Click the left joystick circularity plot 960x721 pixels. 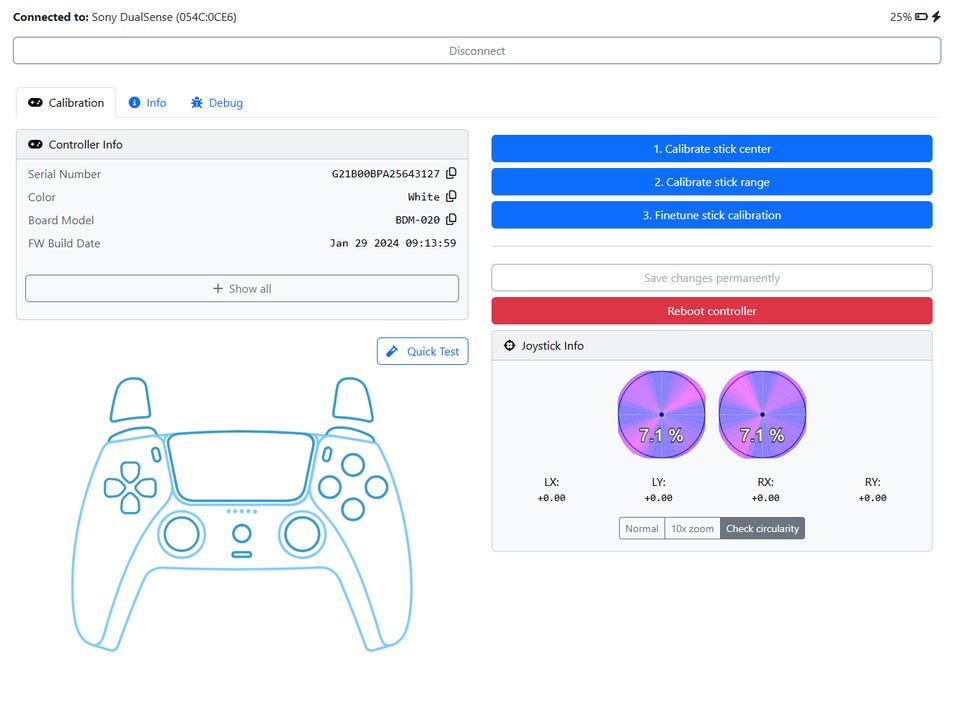point(661,414)
